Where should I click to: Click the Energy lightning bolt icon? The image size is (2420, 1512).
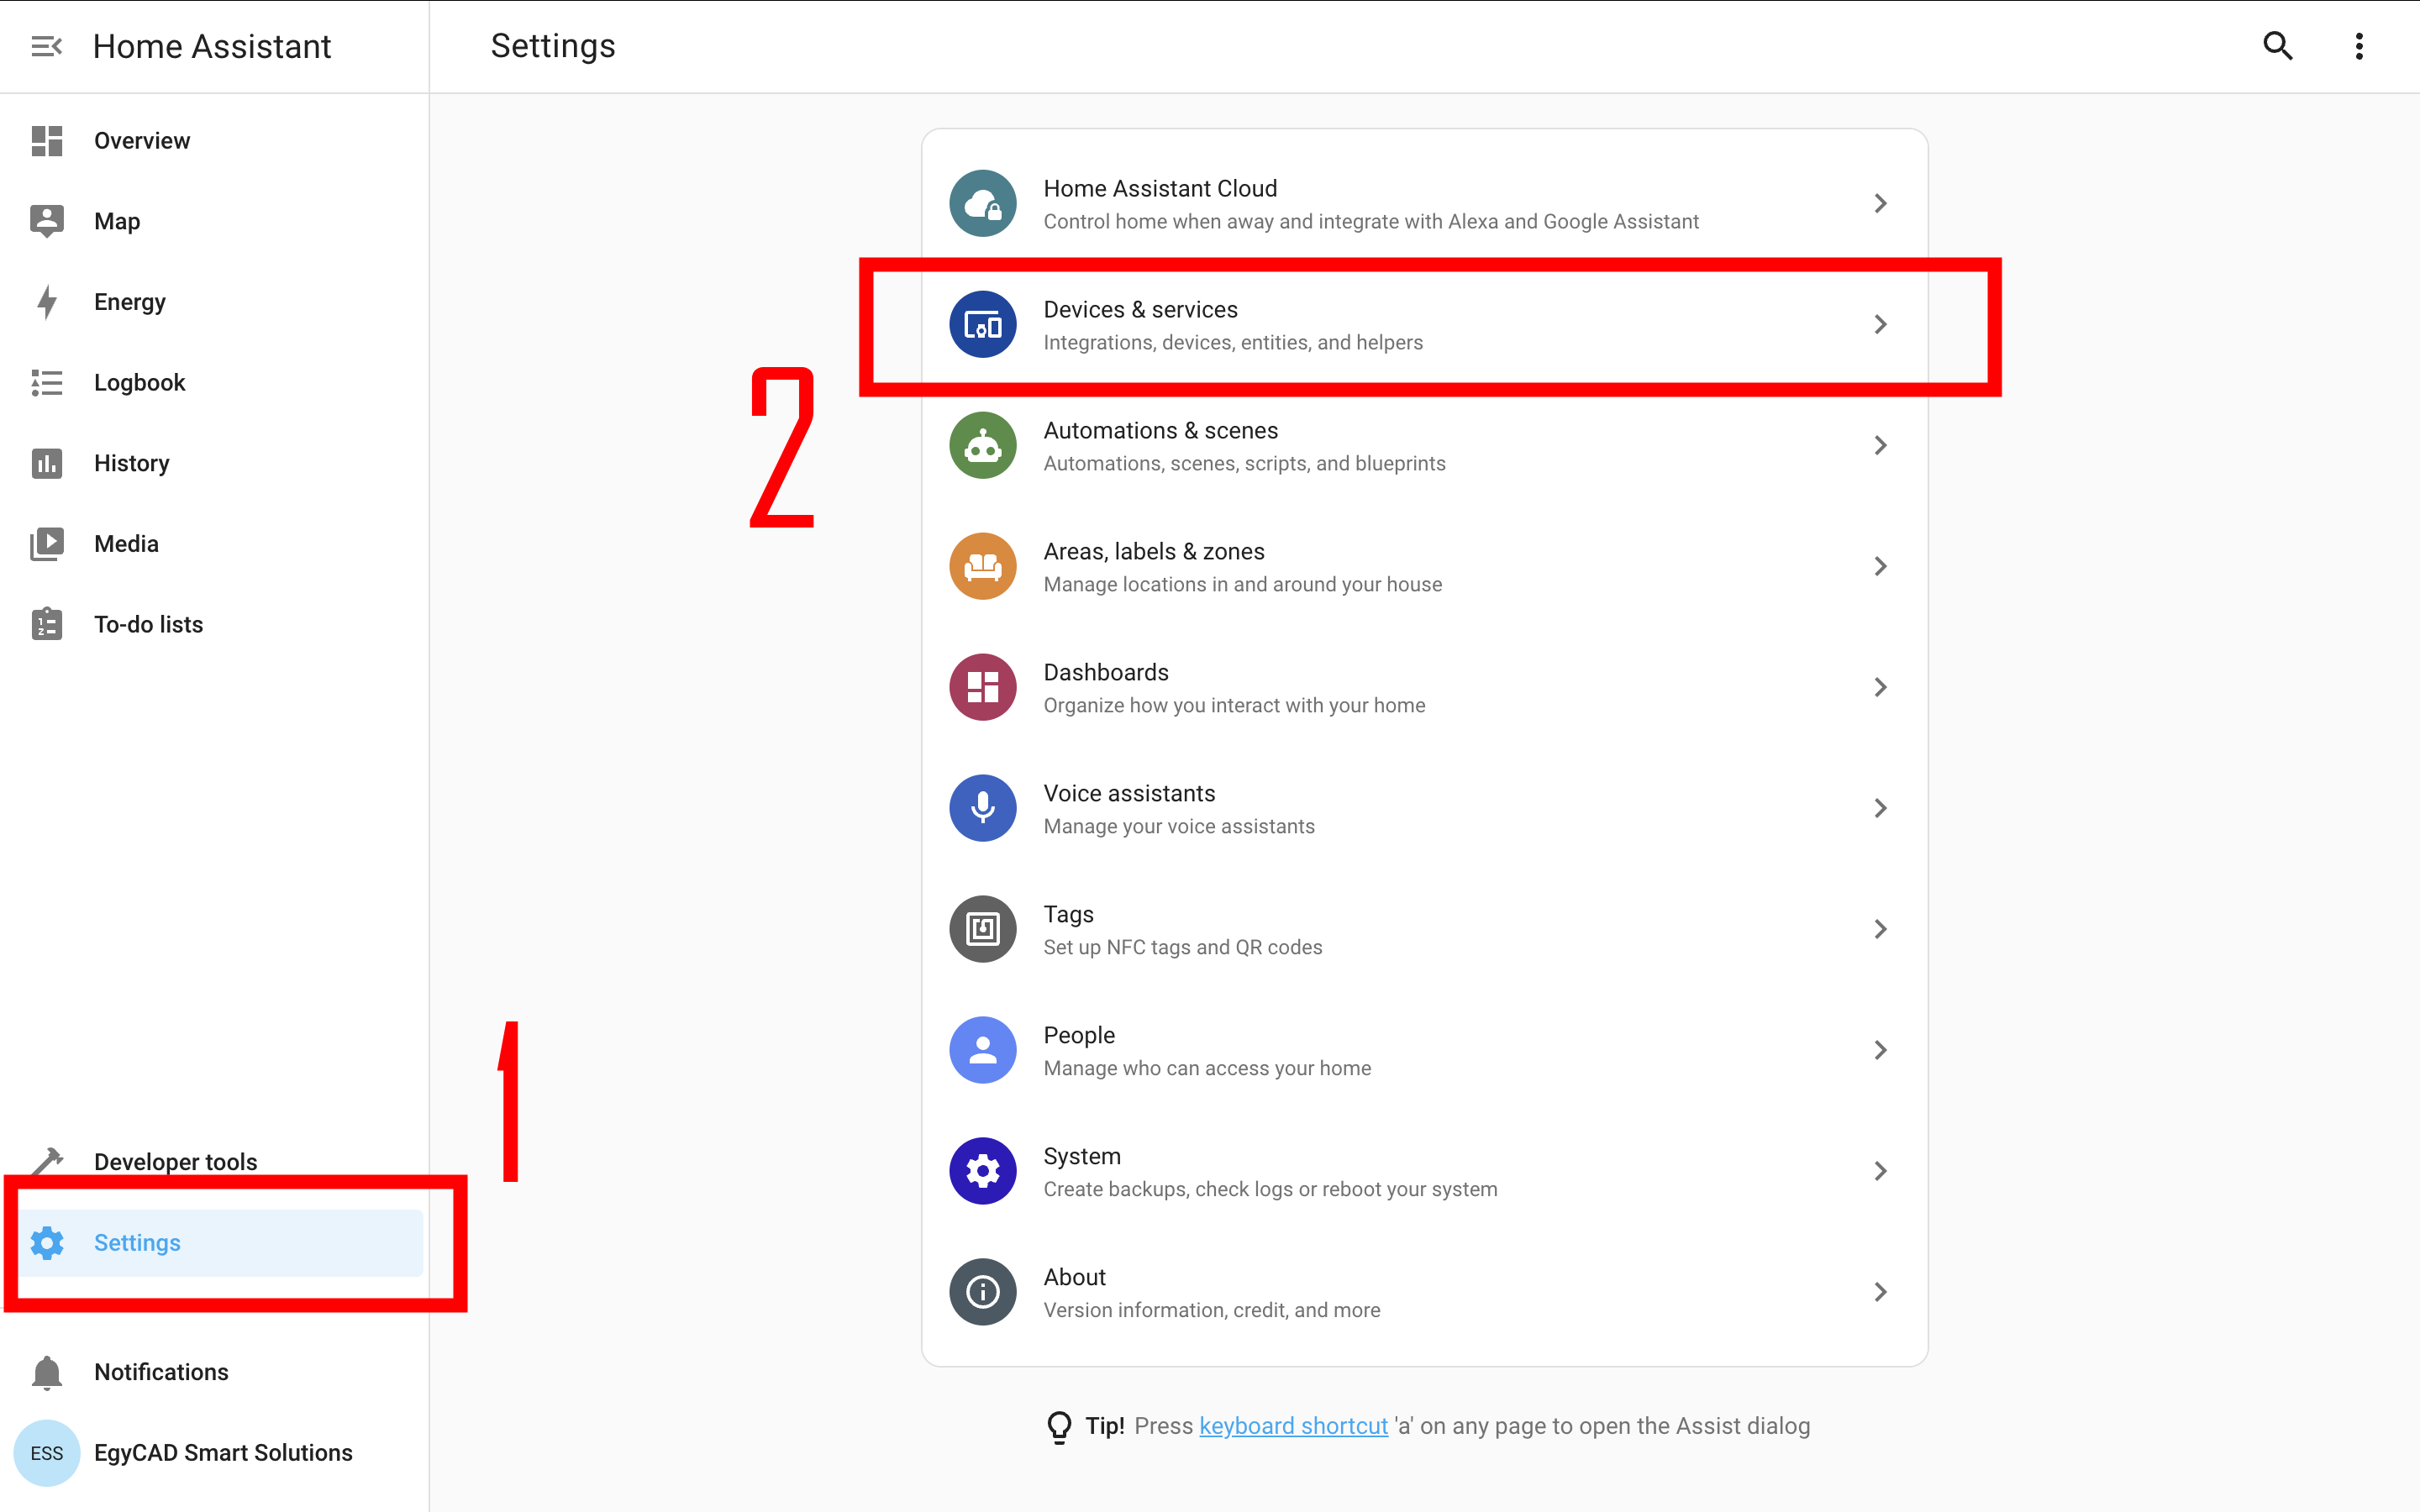point(47,302)
